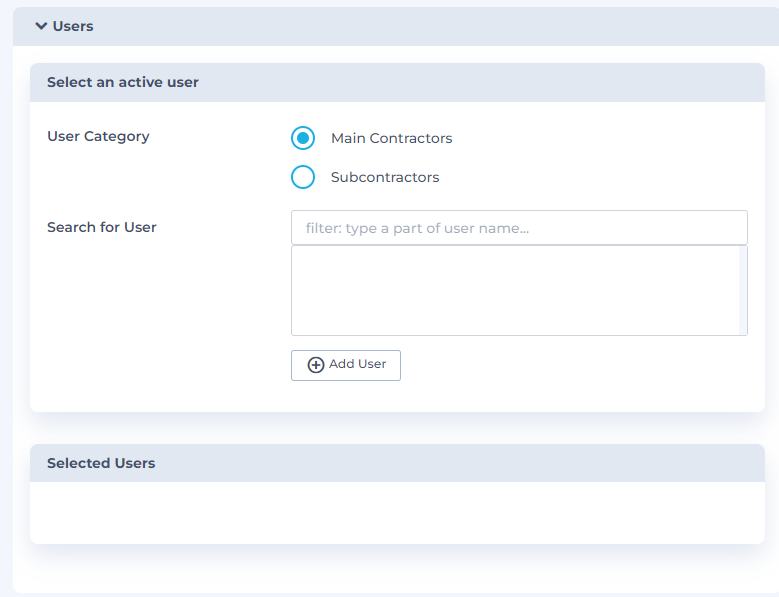The image size is (779, 597).
Task: Focus the user name filter field
Action: point(519,228)
